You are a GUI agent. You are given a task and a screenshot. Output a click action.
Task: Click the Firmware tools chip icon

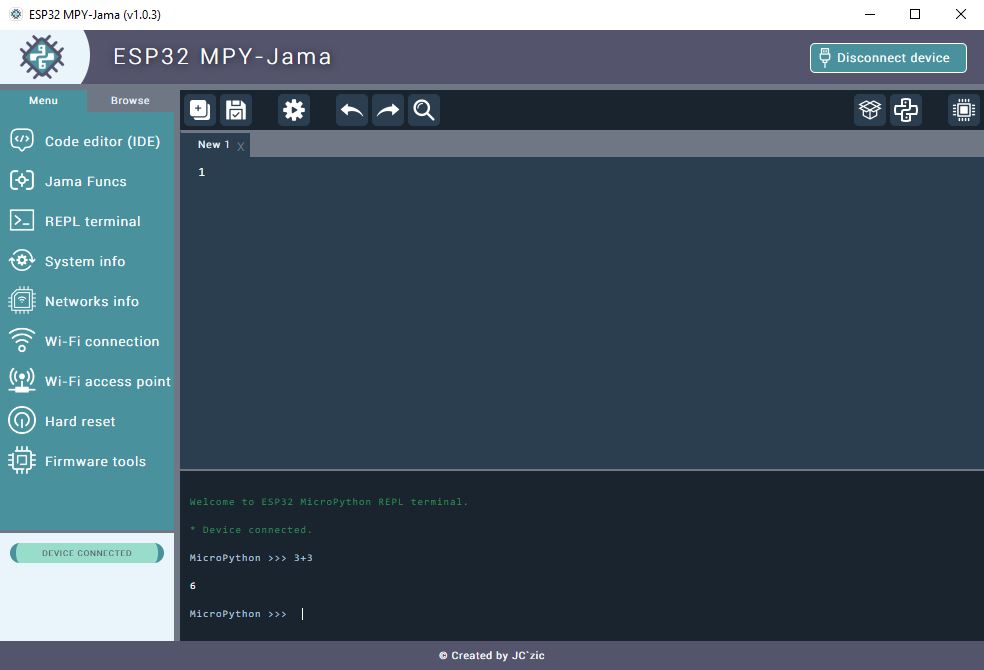click(22, 460)
